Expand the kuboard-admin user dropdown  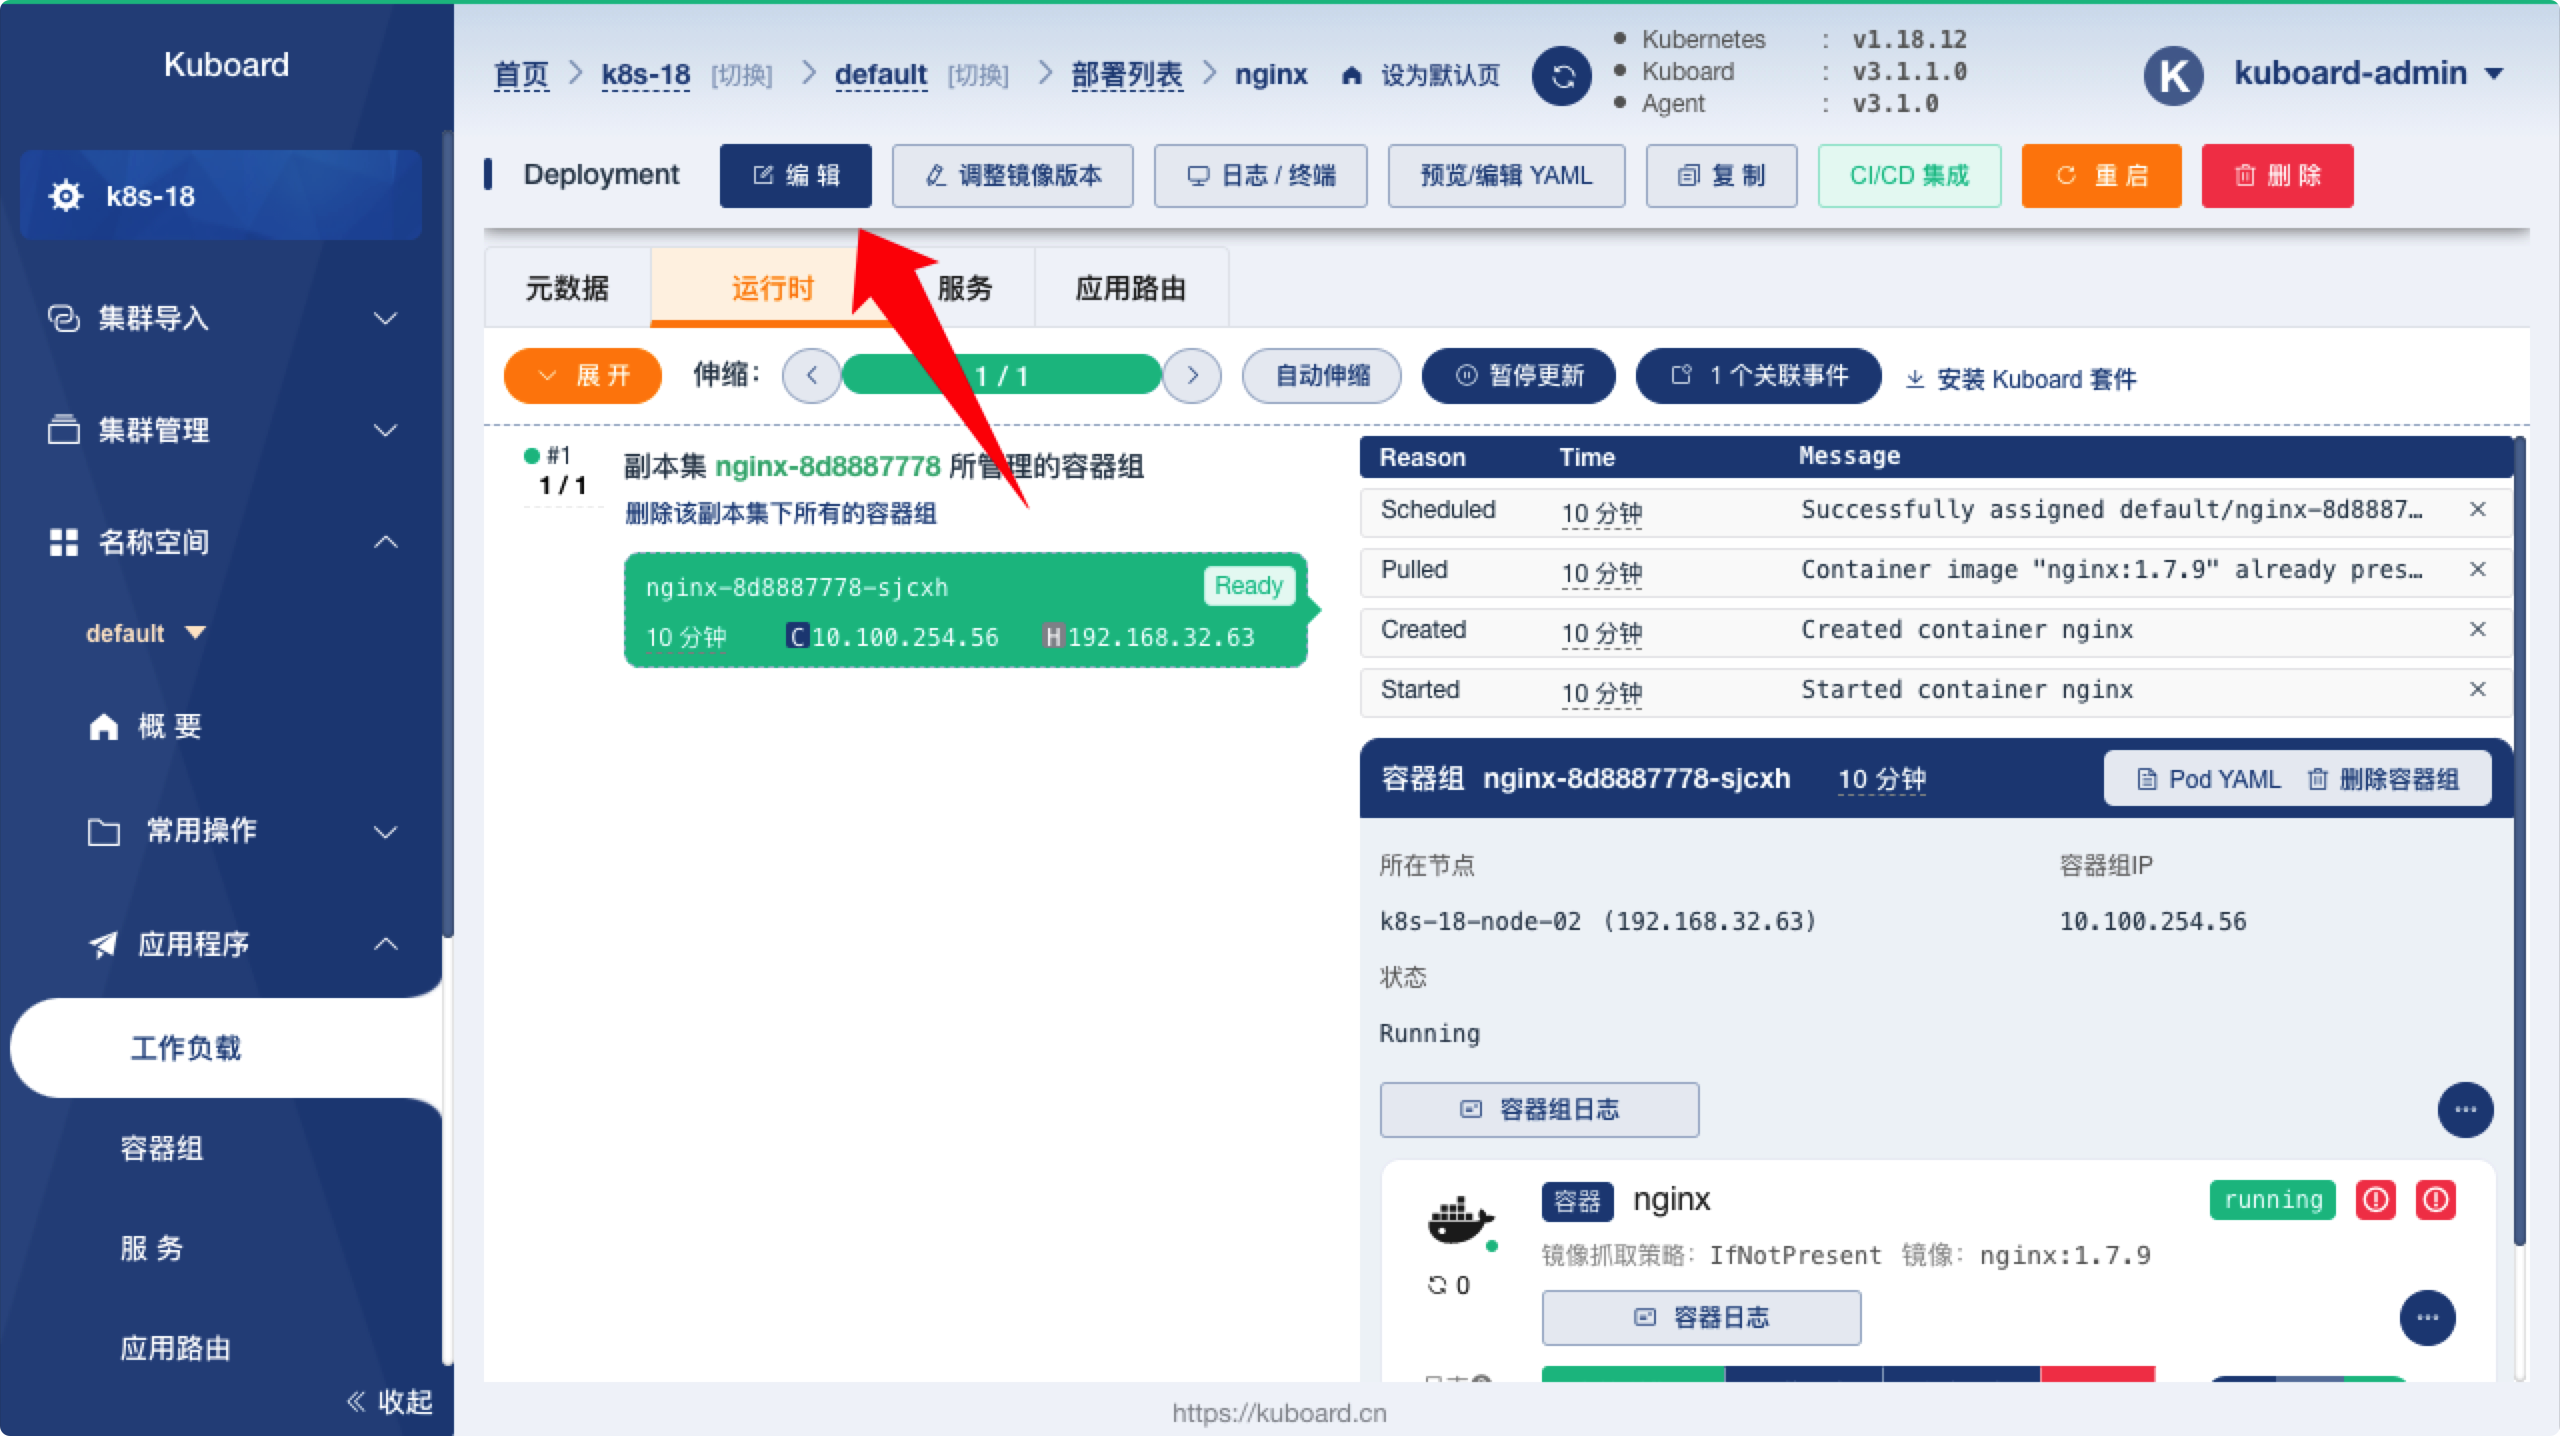click(x=2497, y=74)
